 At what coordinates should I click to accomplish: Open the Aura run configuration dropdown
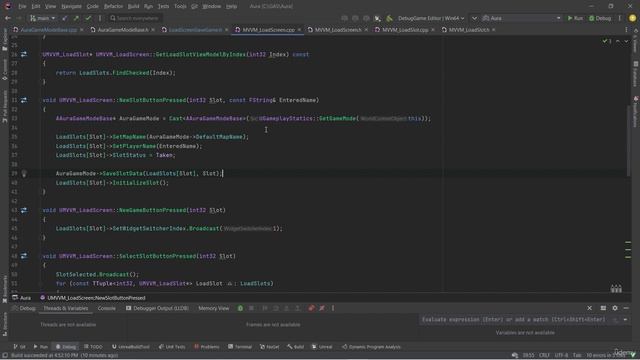pos(521,18)
